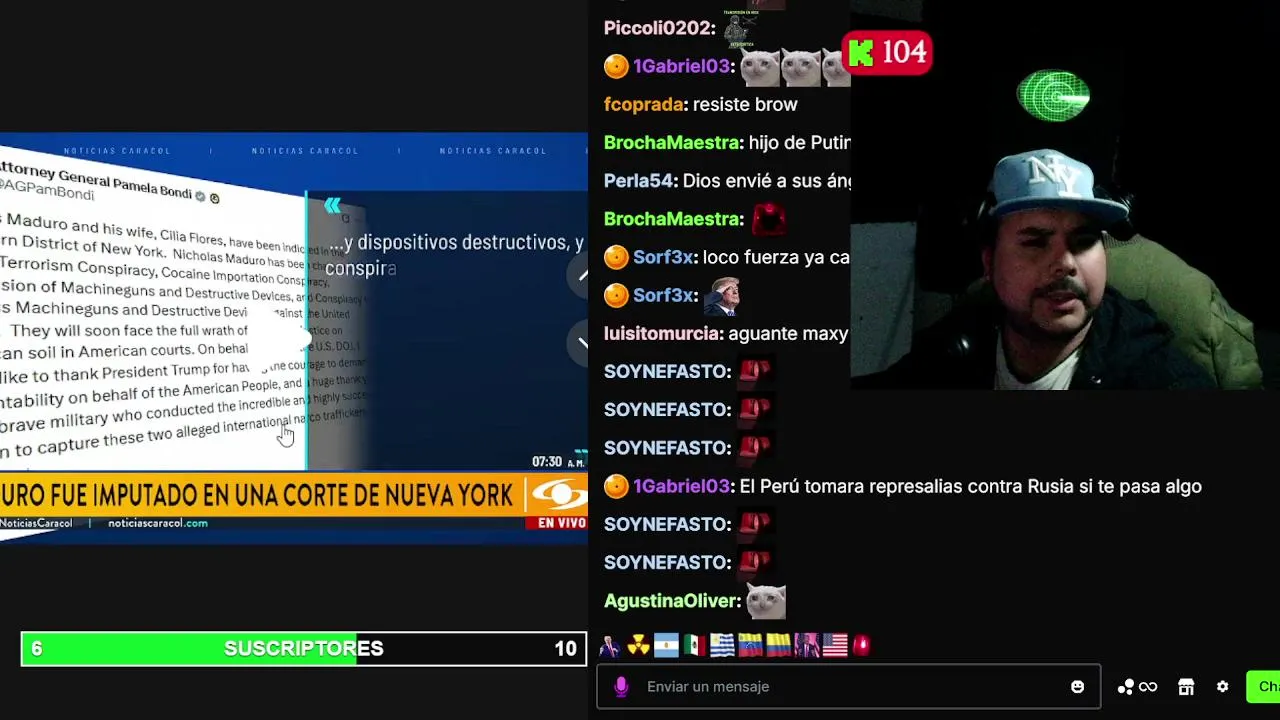Pick the first Trump emote in quick emote bar
This screenshot has height=720, width=1280.
[x=610, y=645]
